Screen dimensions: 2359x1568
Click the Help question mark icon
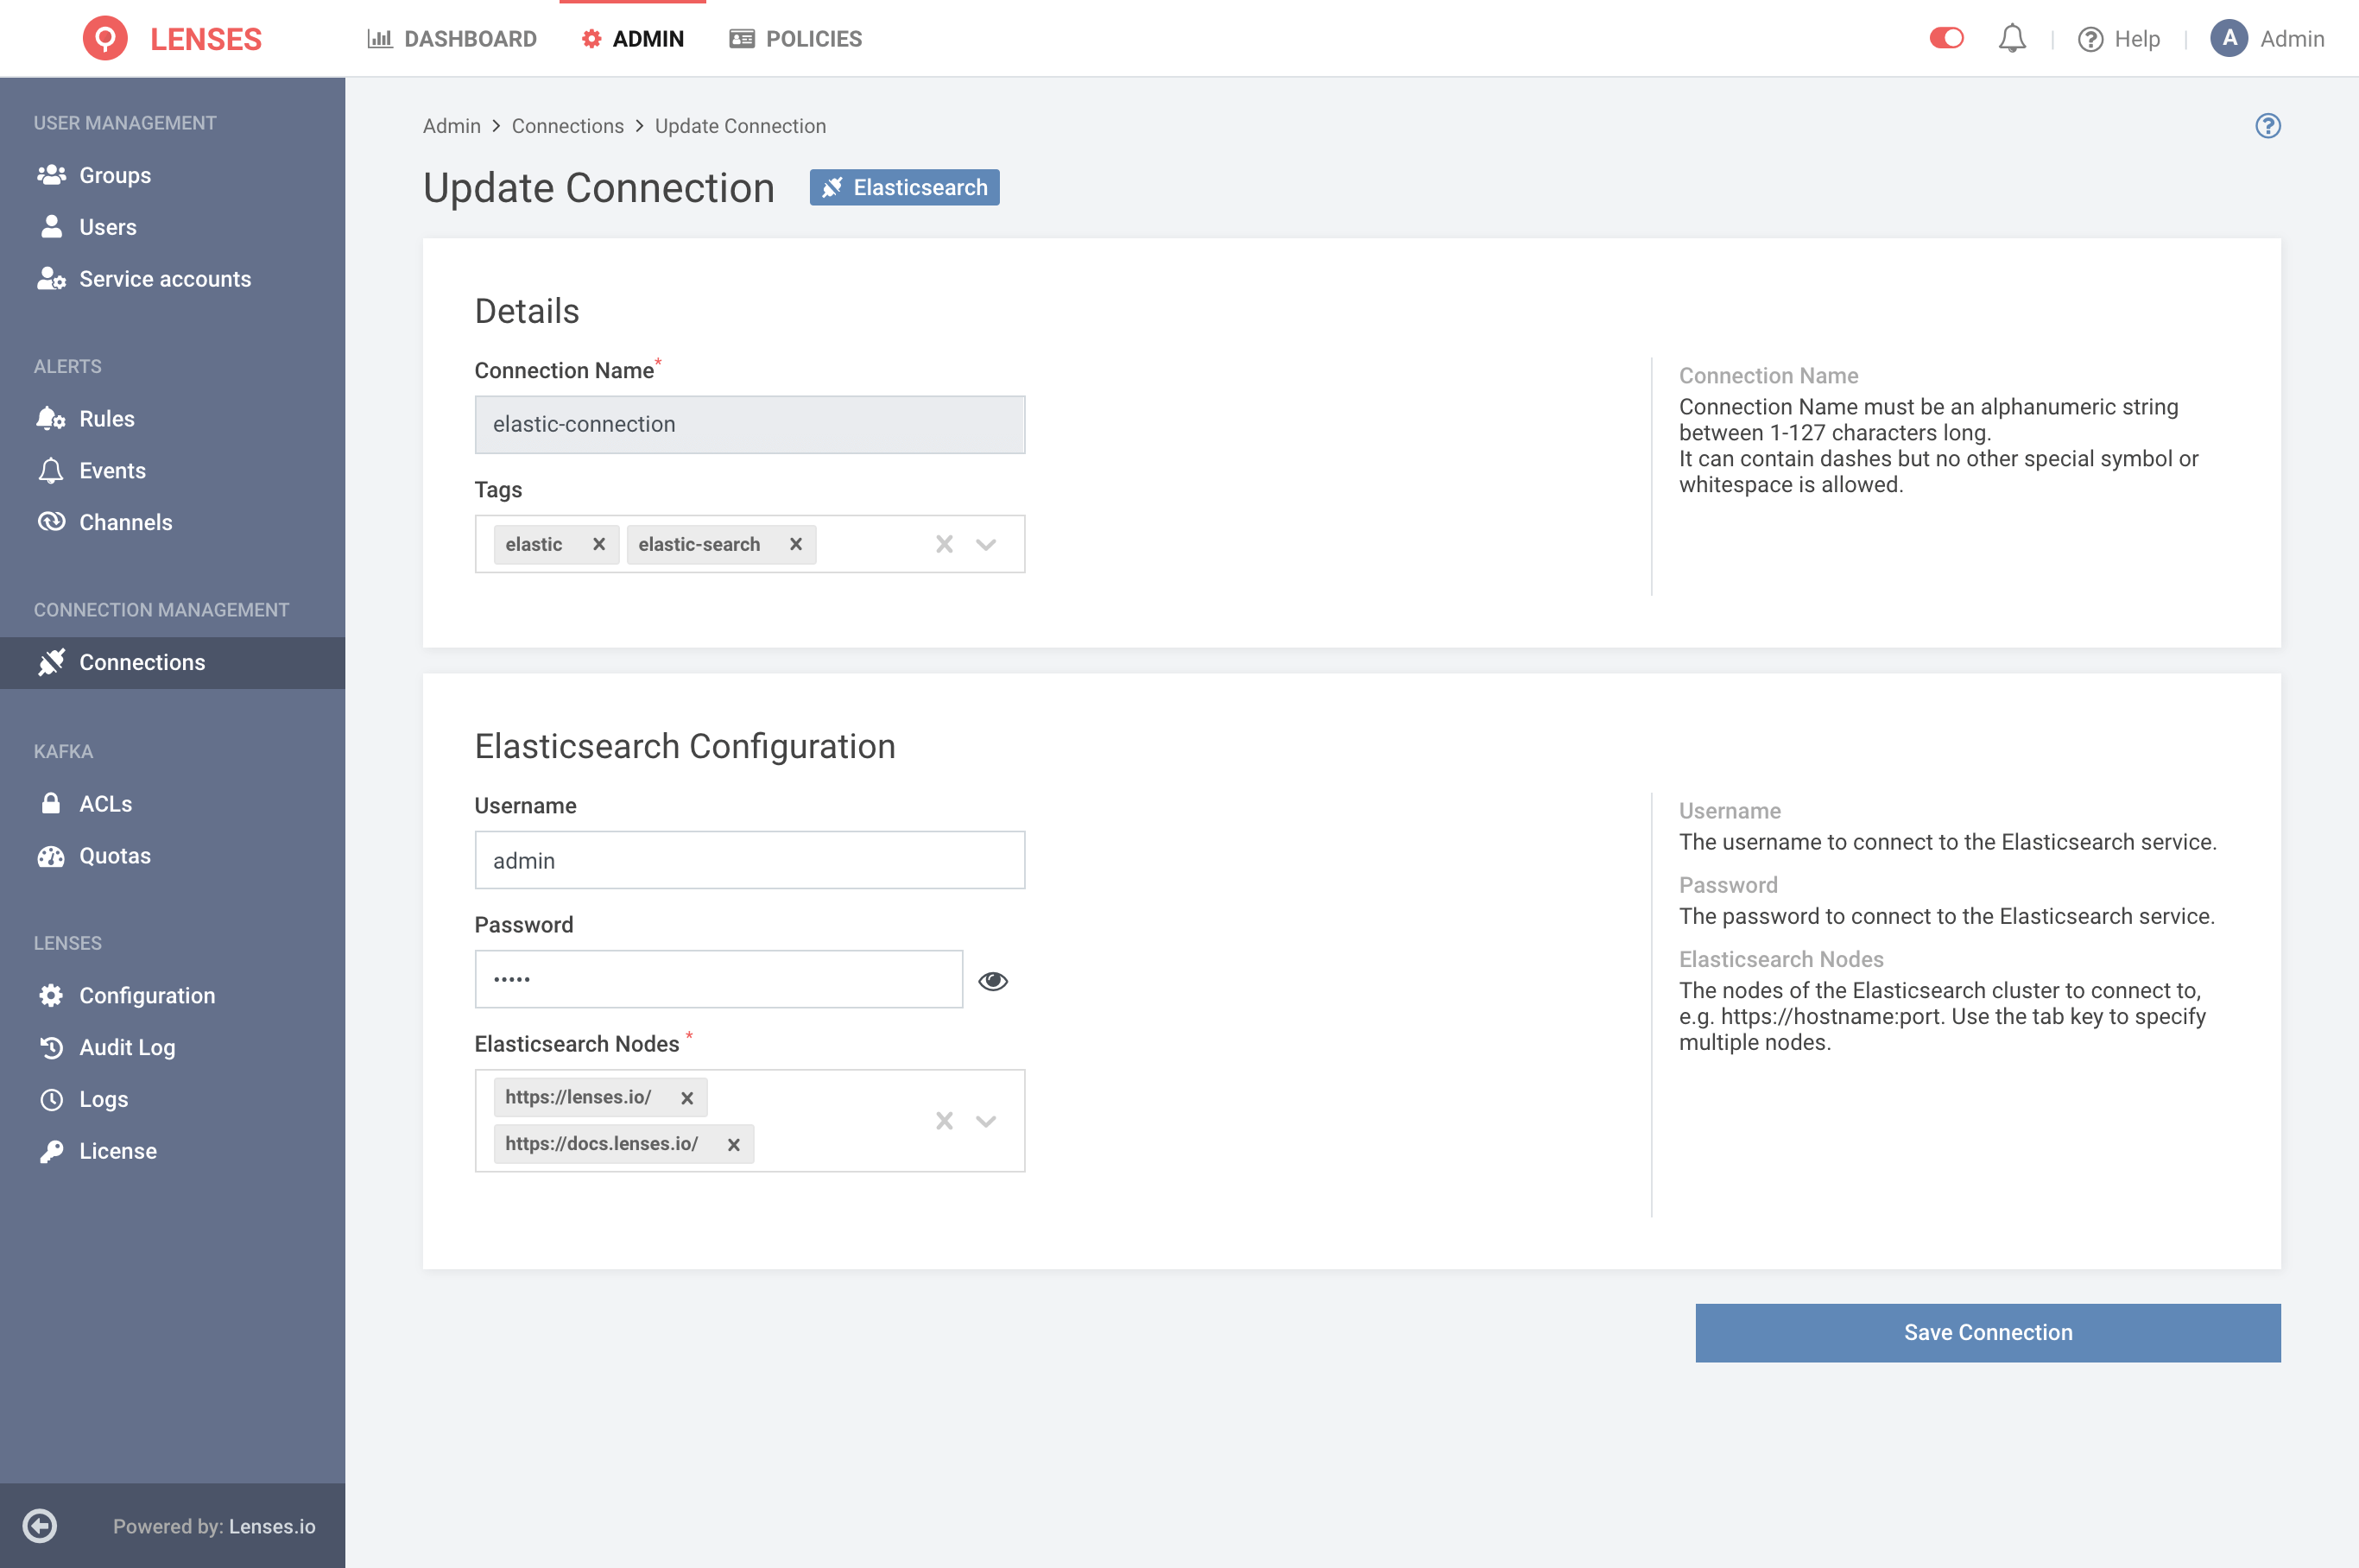point(2090,39)
